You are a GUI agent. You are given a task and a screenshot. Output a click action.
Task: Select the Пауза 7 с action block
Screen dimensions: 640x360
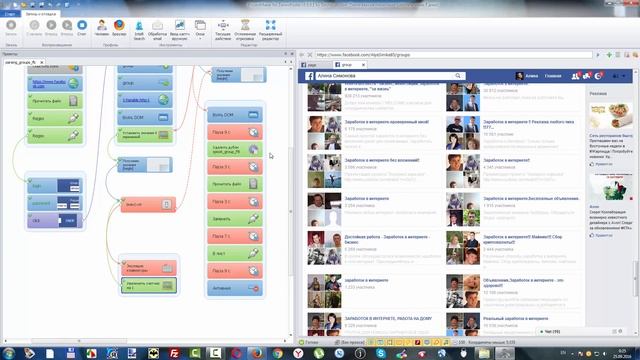[235, 236]
